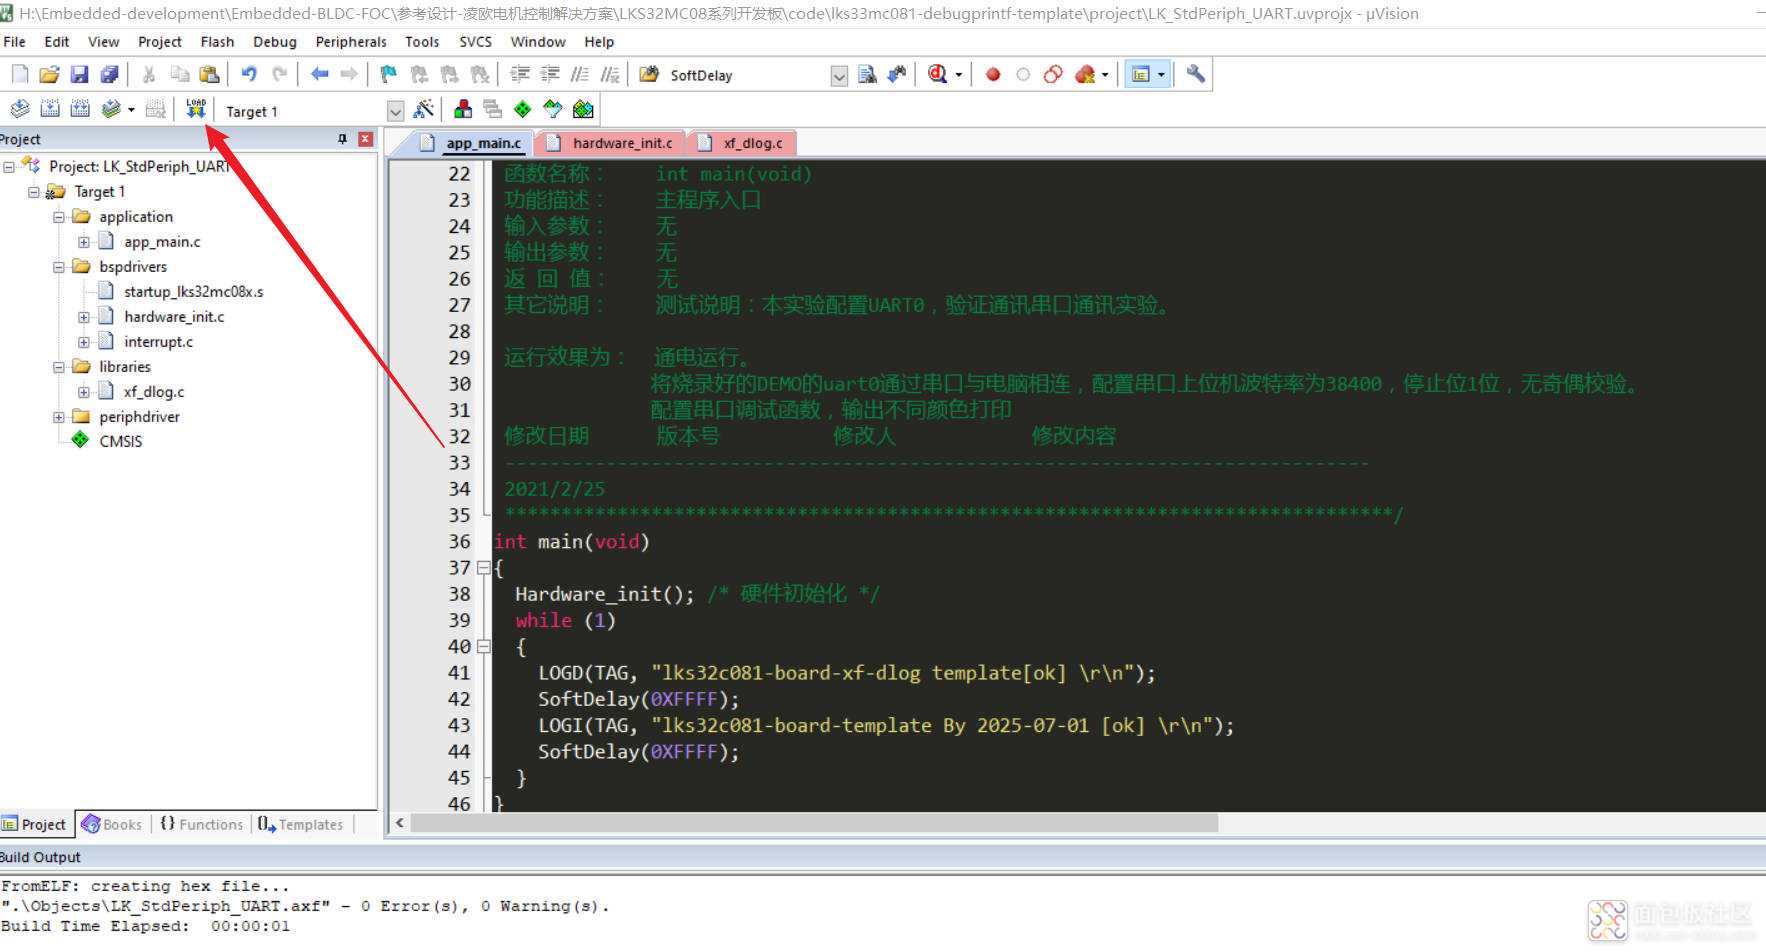Switch to the xf_dlog.c editor tab
The image size is (1766, 952).
pos(742,143)
